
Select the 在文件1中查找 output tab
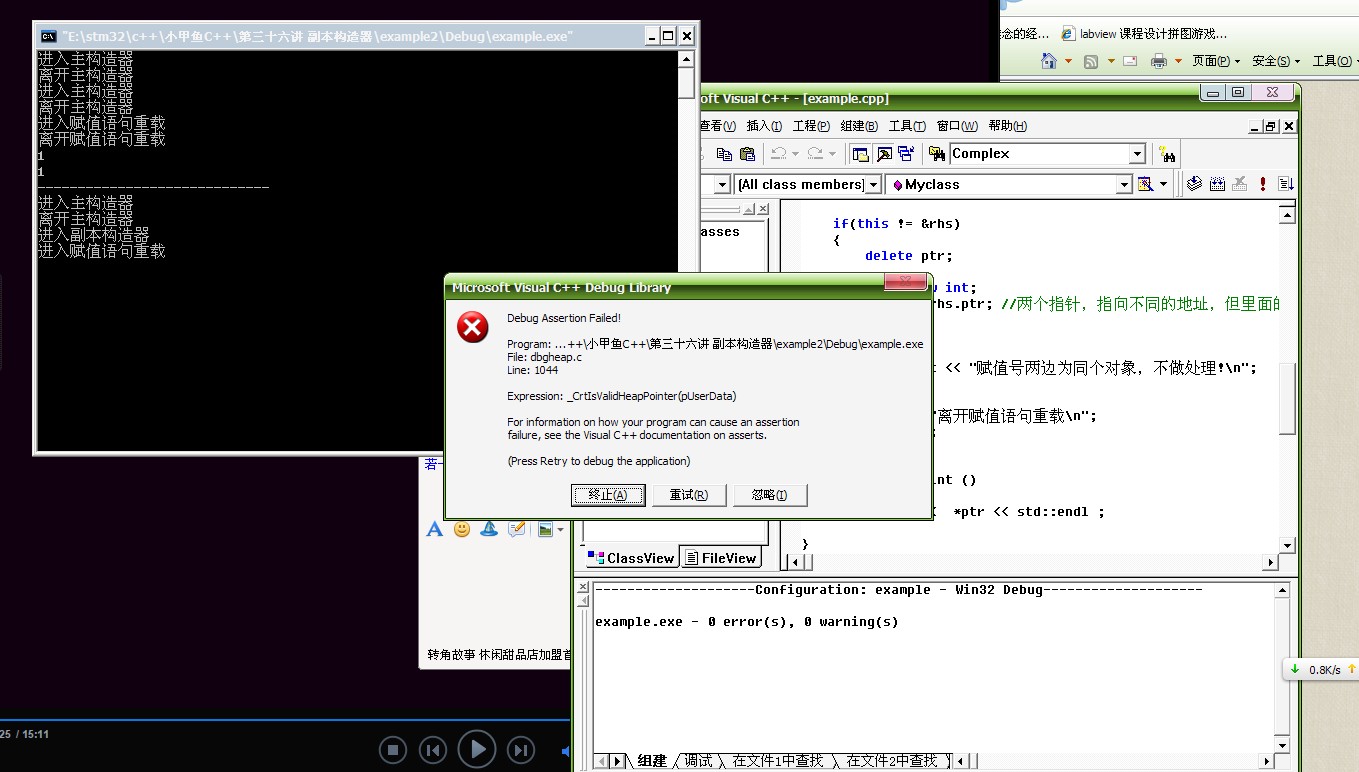coord(777,761)
